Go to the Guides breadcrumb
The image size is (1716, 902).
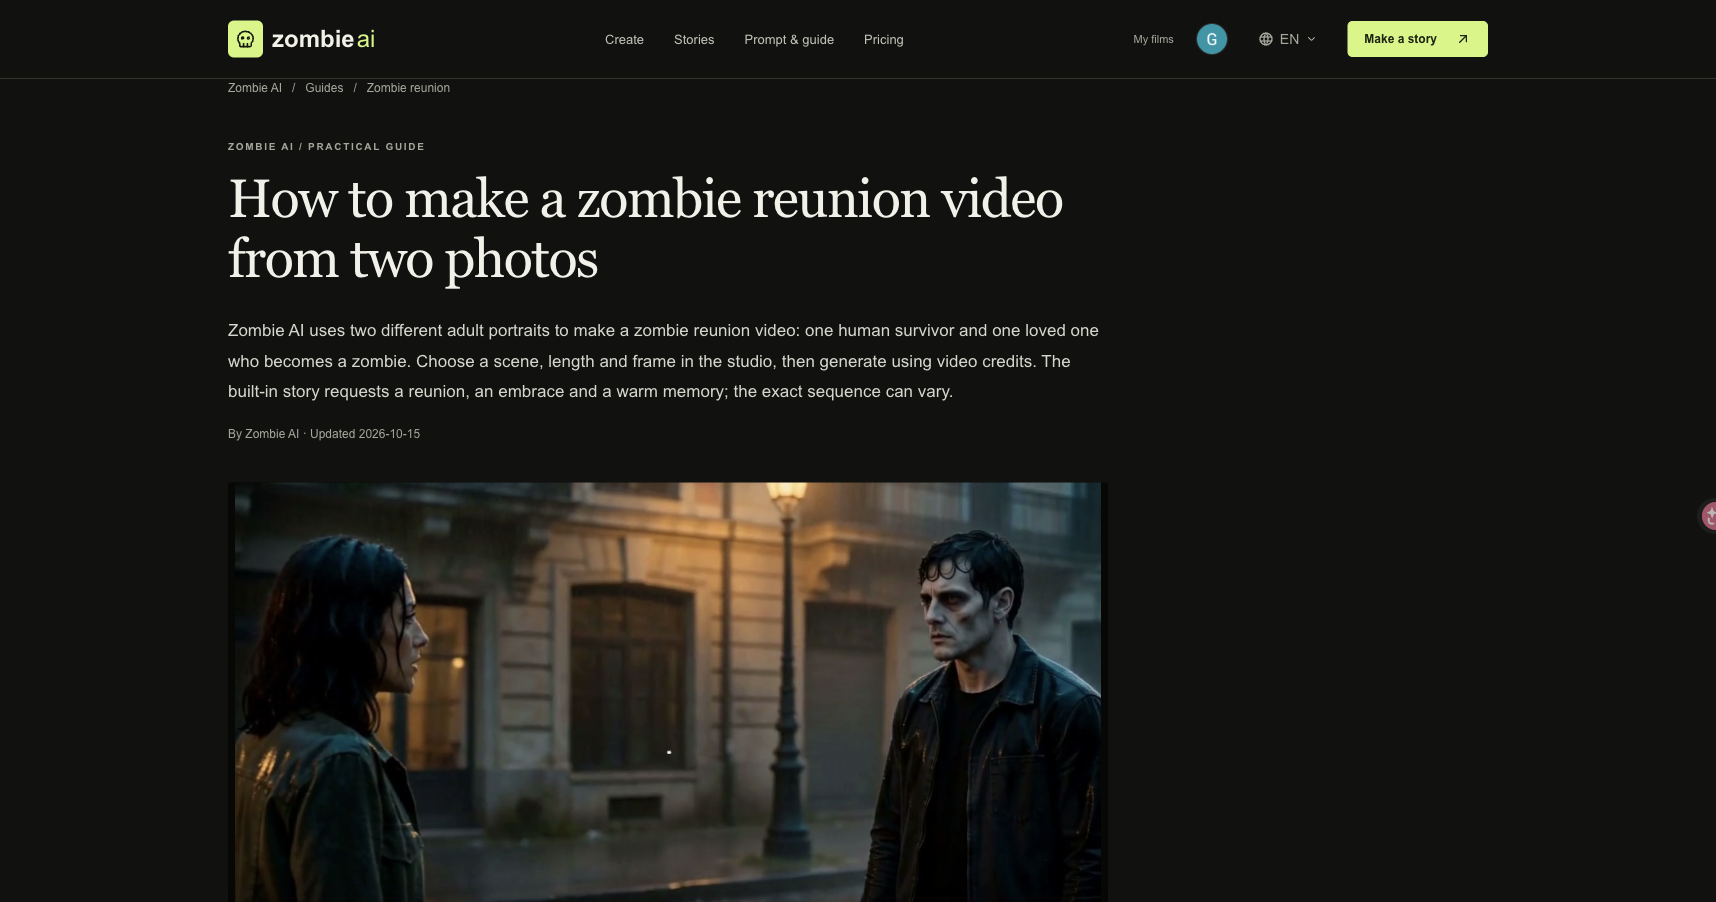point(324,88)
